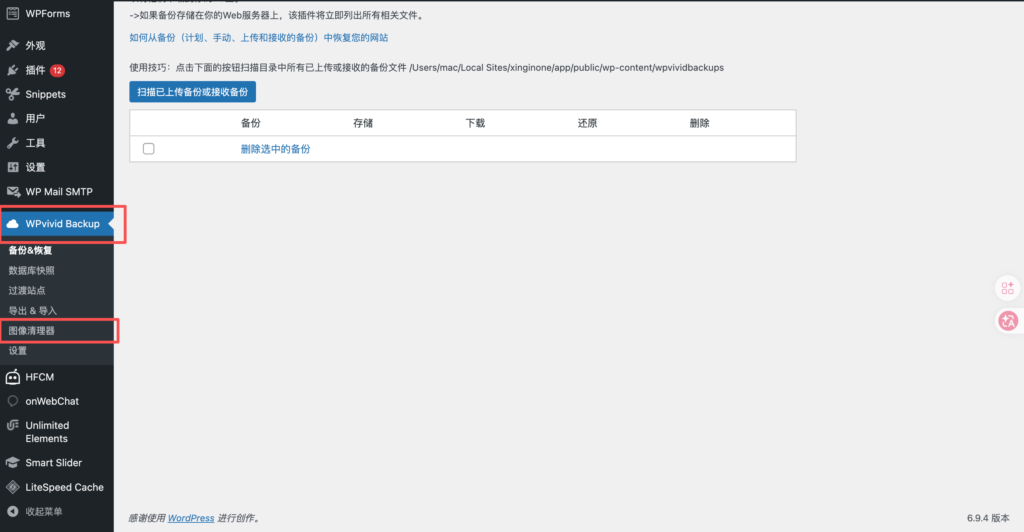The image size is (1024, 532).
Task: Click the 扫描已上传备份或接收备份 button
Action: coord(193,92)
